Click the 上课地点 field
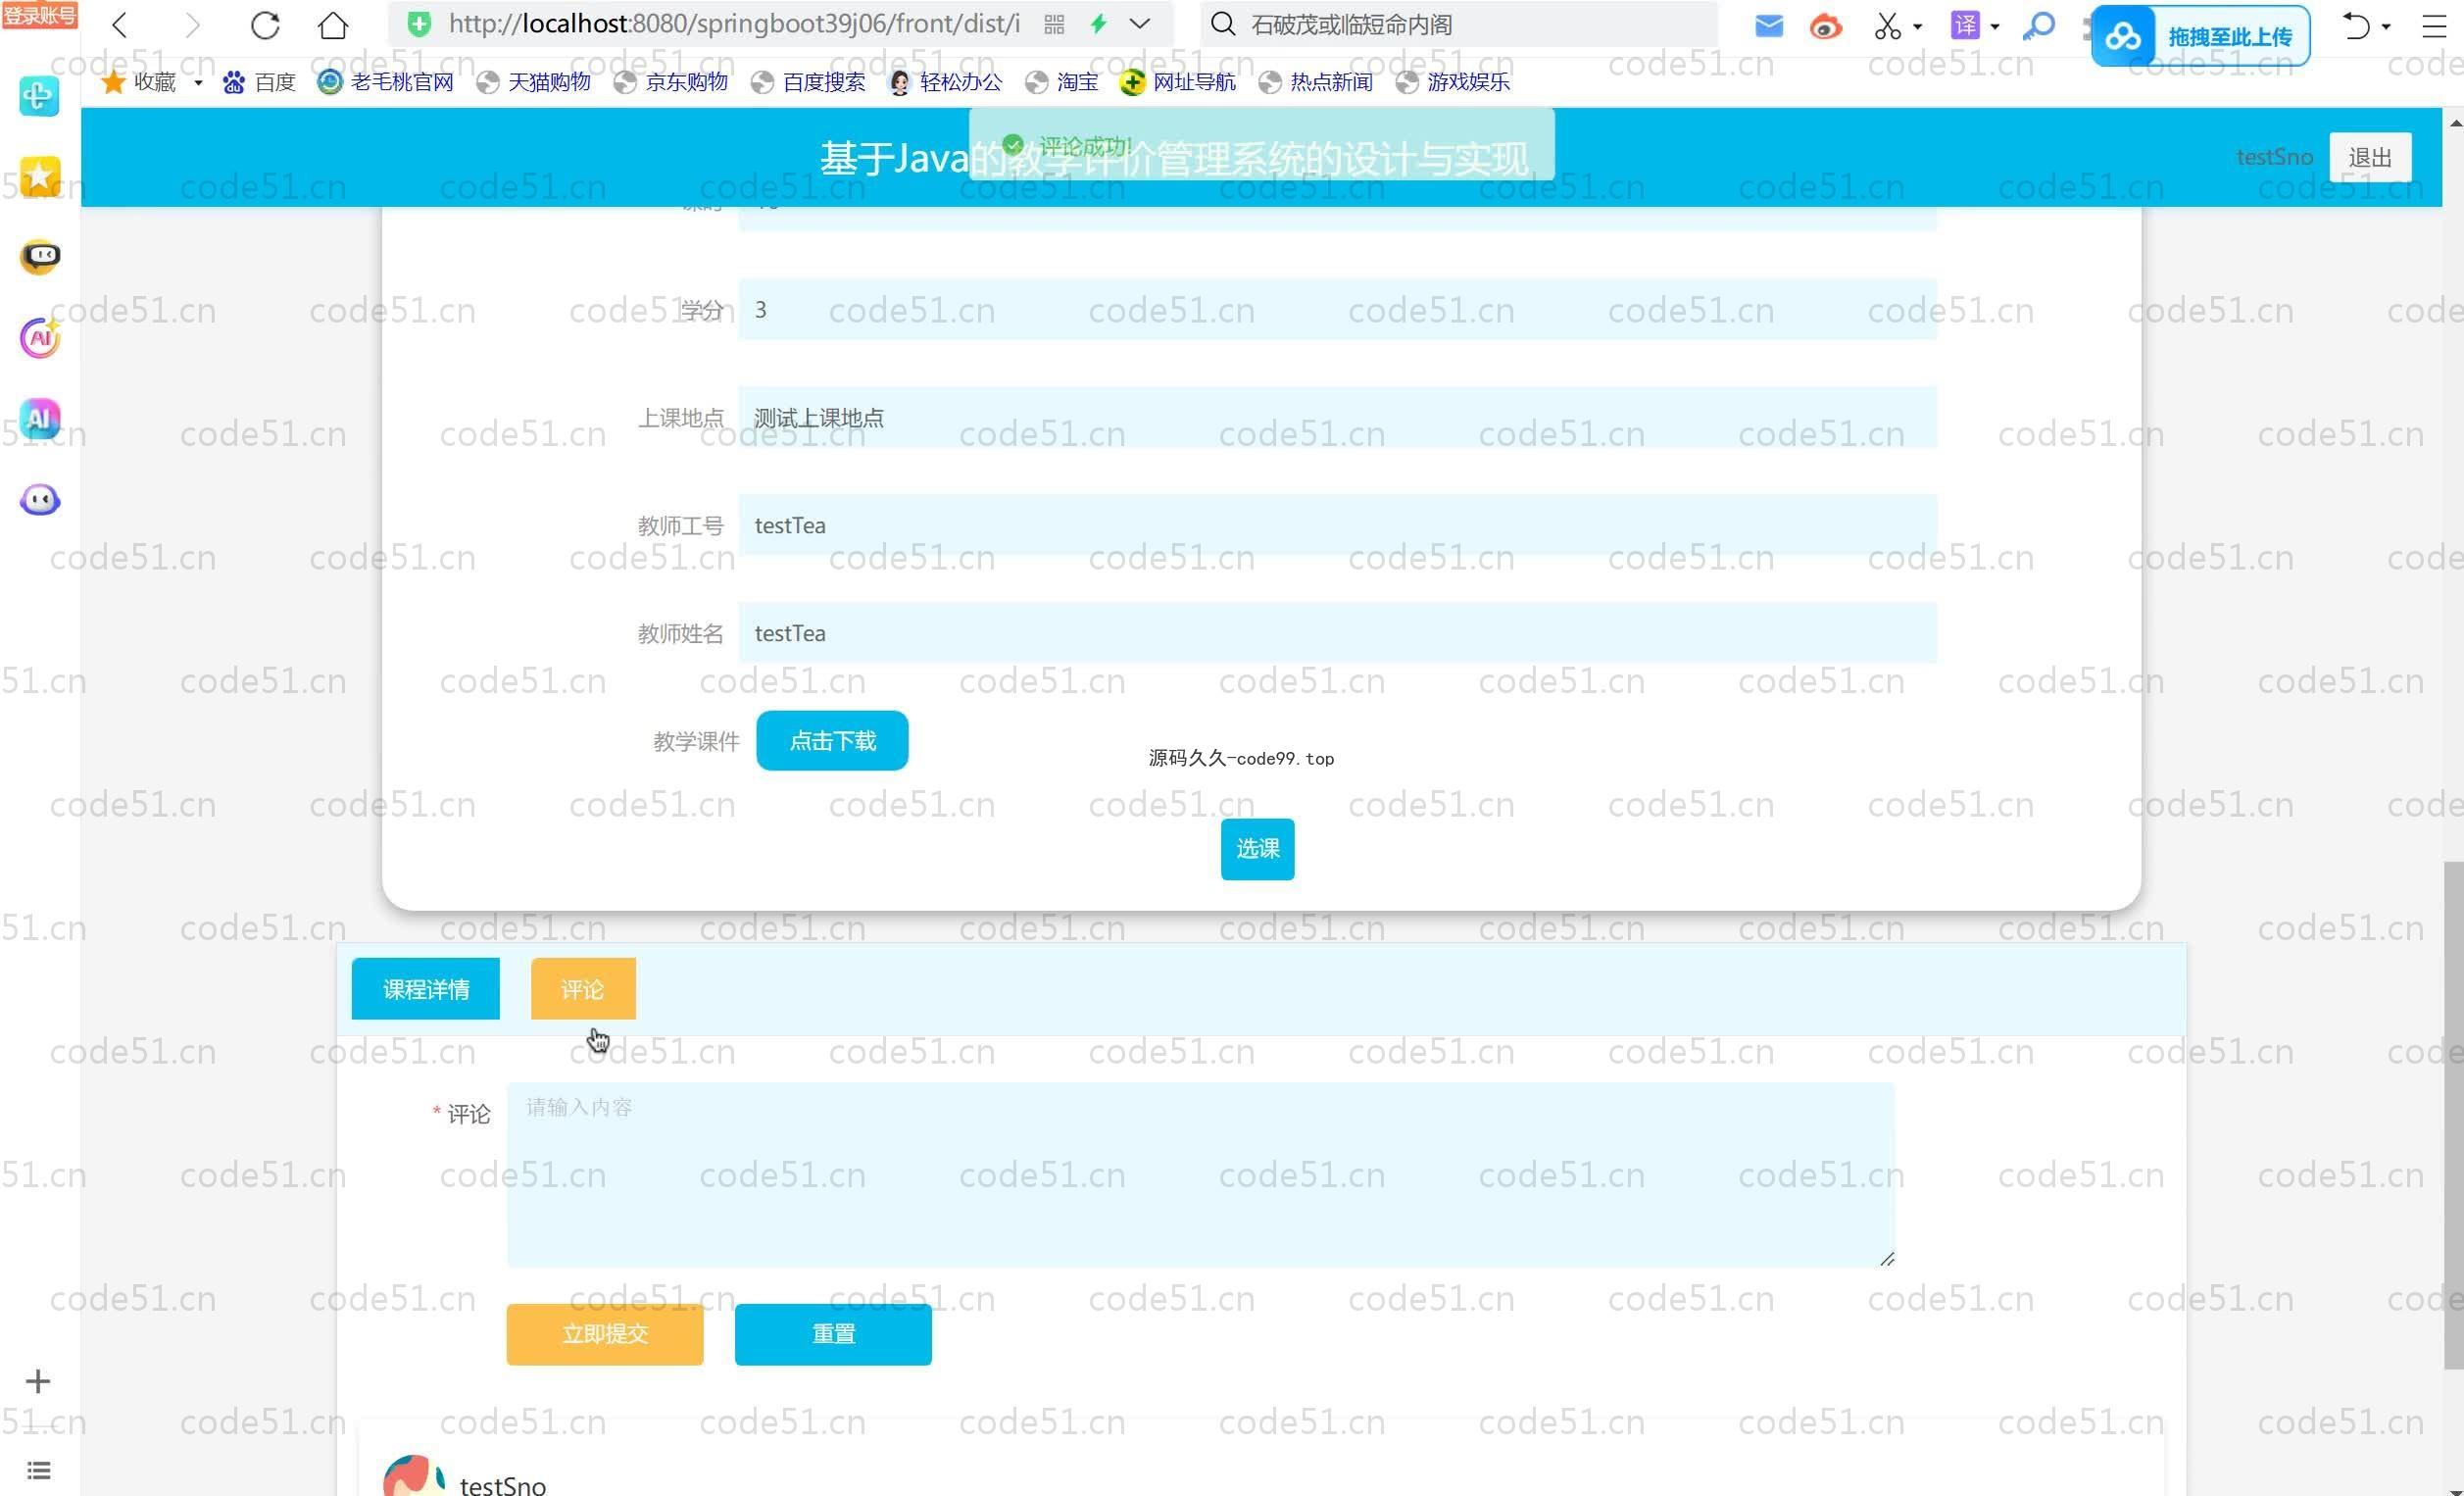 click(1337, 417)
